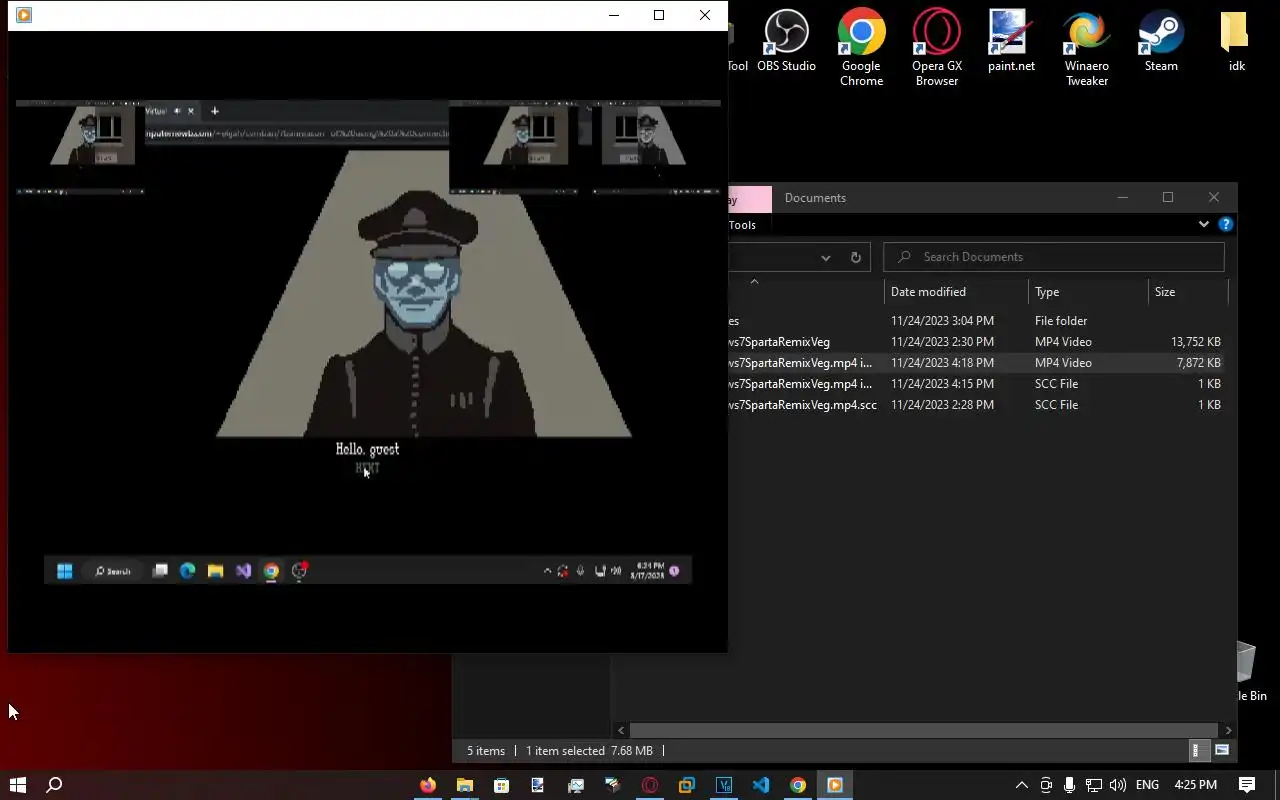
Task: Open the overlapping-squares VM taskbar icon
Action: [x=687, y=785]
